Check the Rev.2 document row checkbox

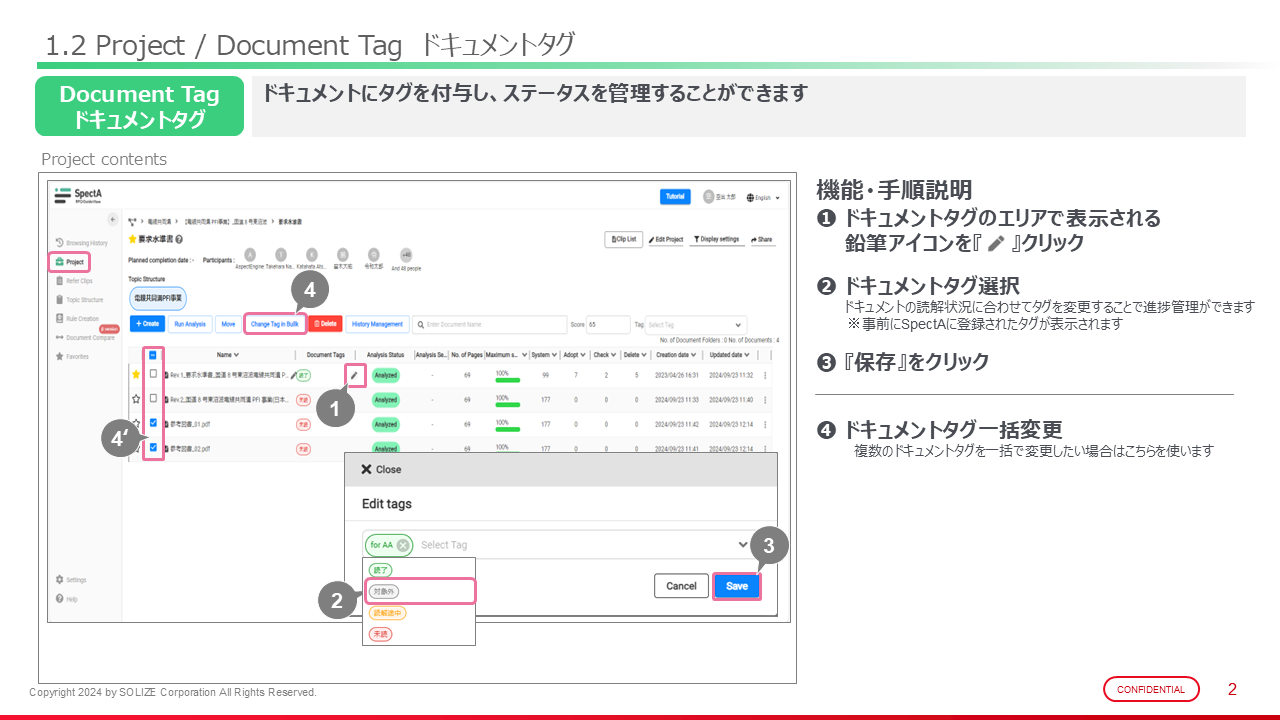(152, 399)
